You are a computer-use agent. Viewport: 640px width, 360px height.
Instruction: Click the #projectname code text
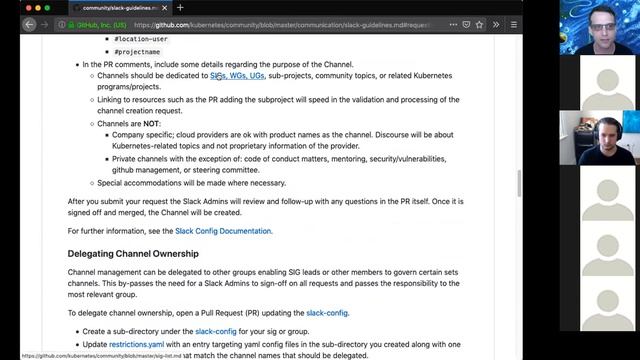coord(137,52)
